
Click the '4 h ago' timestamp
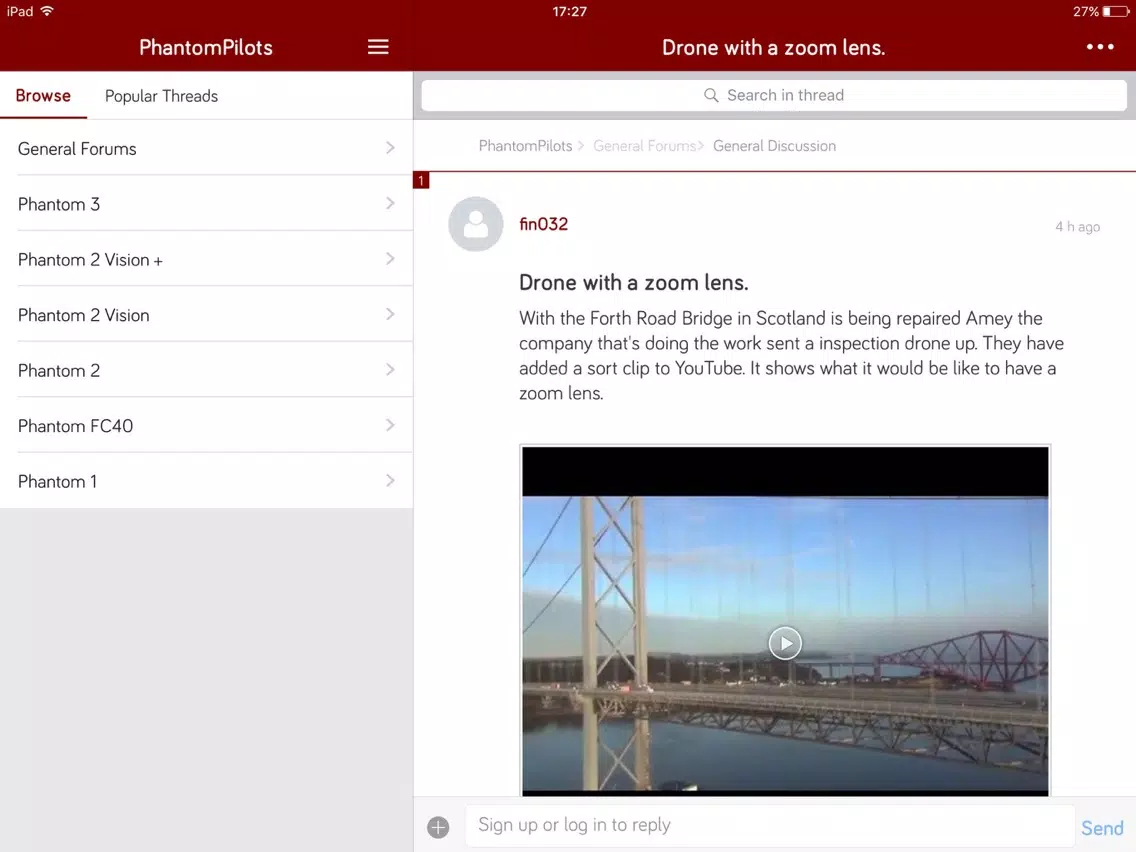pos(1077,227)
